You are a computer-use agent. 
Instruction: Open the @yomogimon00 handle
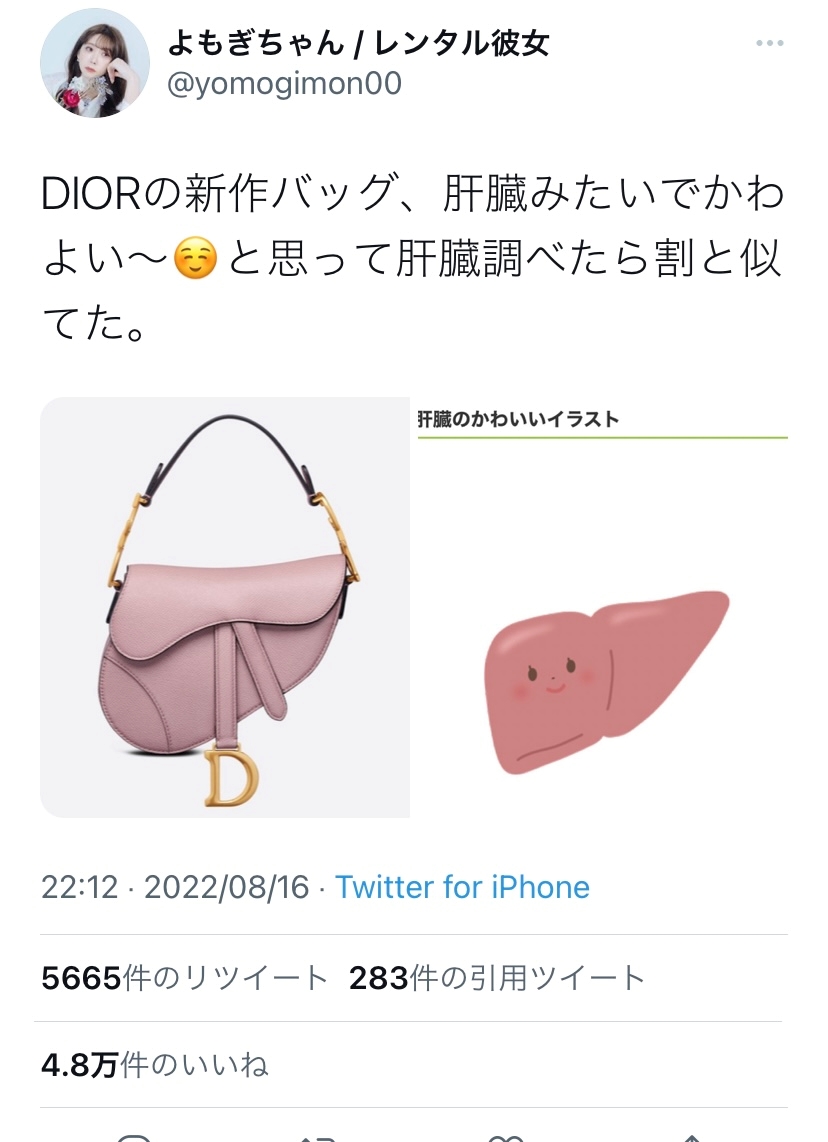click(x=284, y=84)
